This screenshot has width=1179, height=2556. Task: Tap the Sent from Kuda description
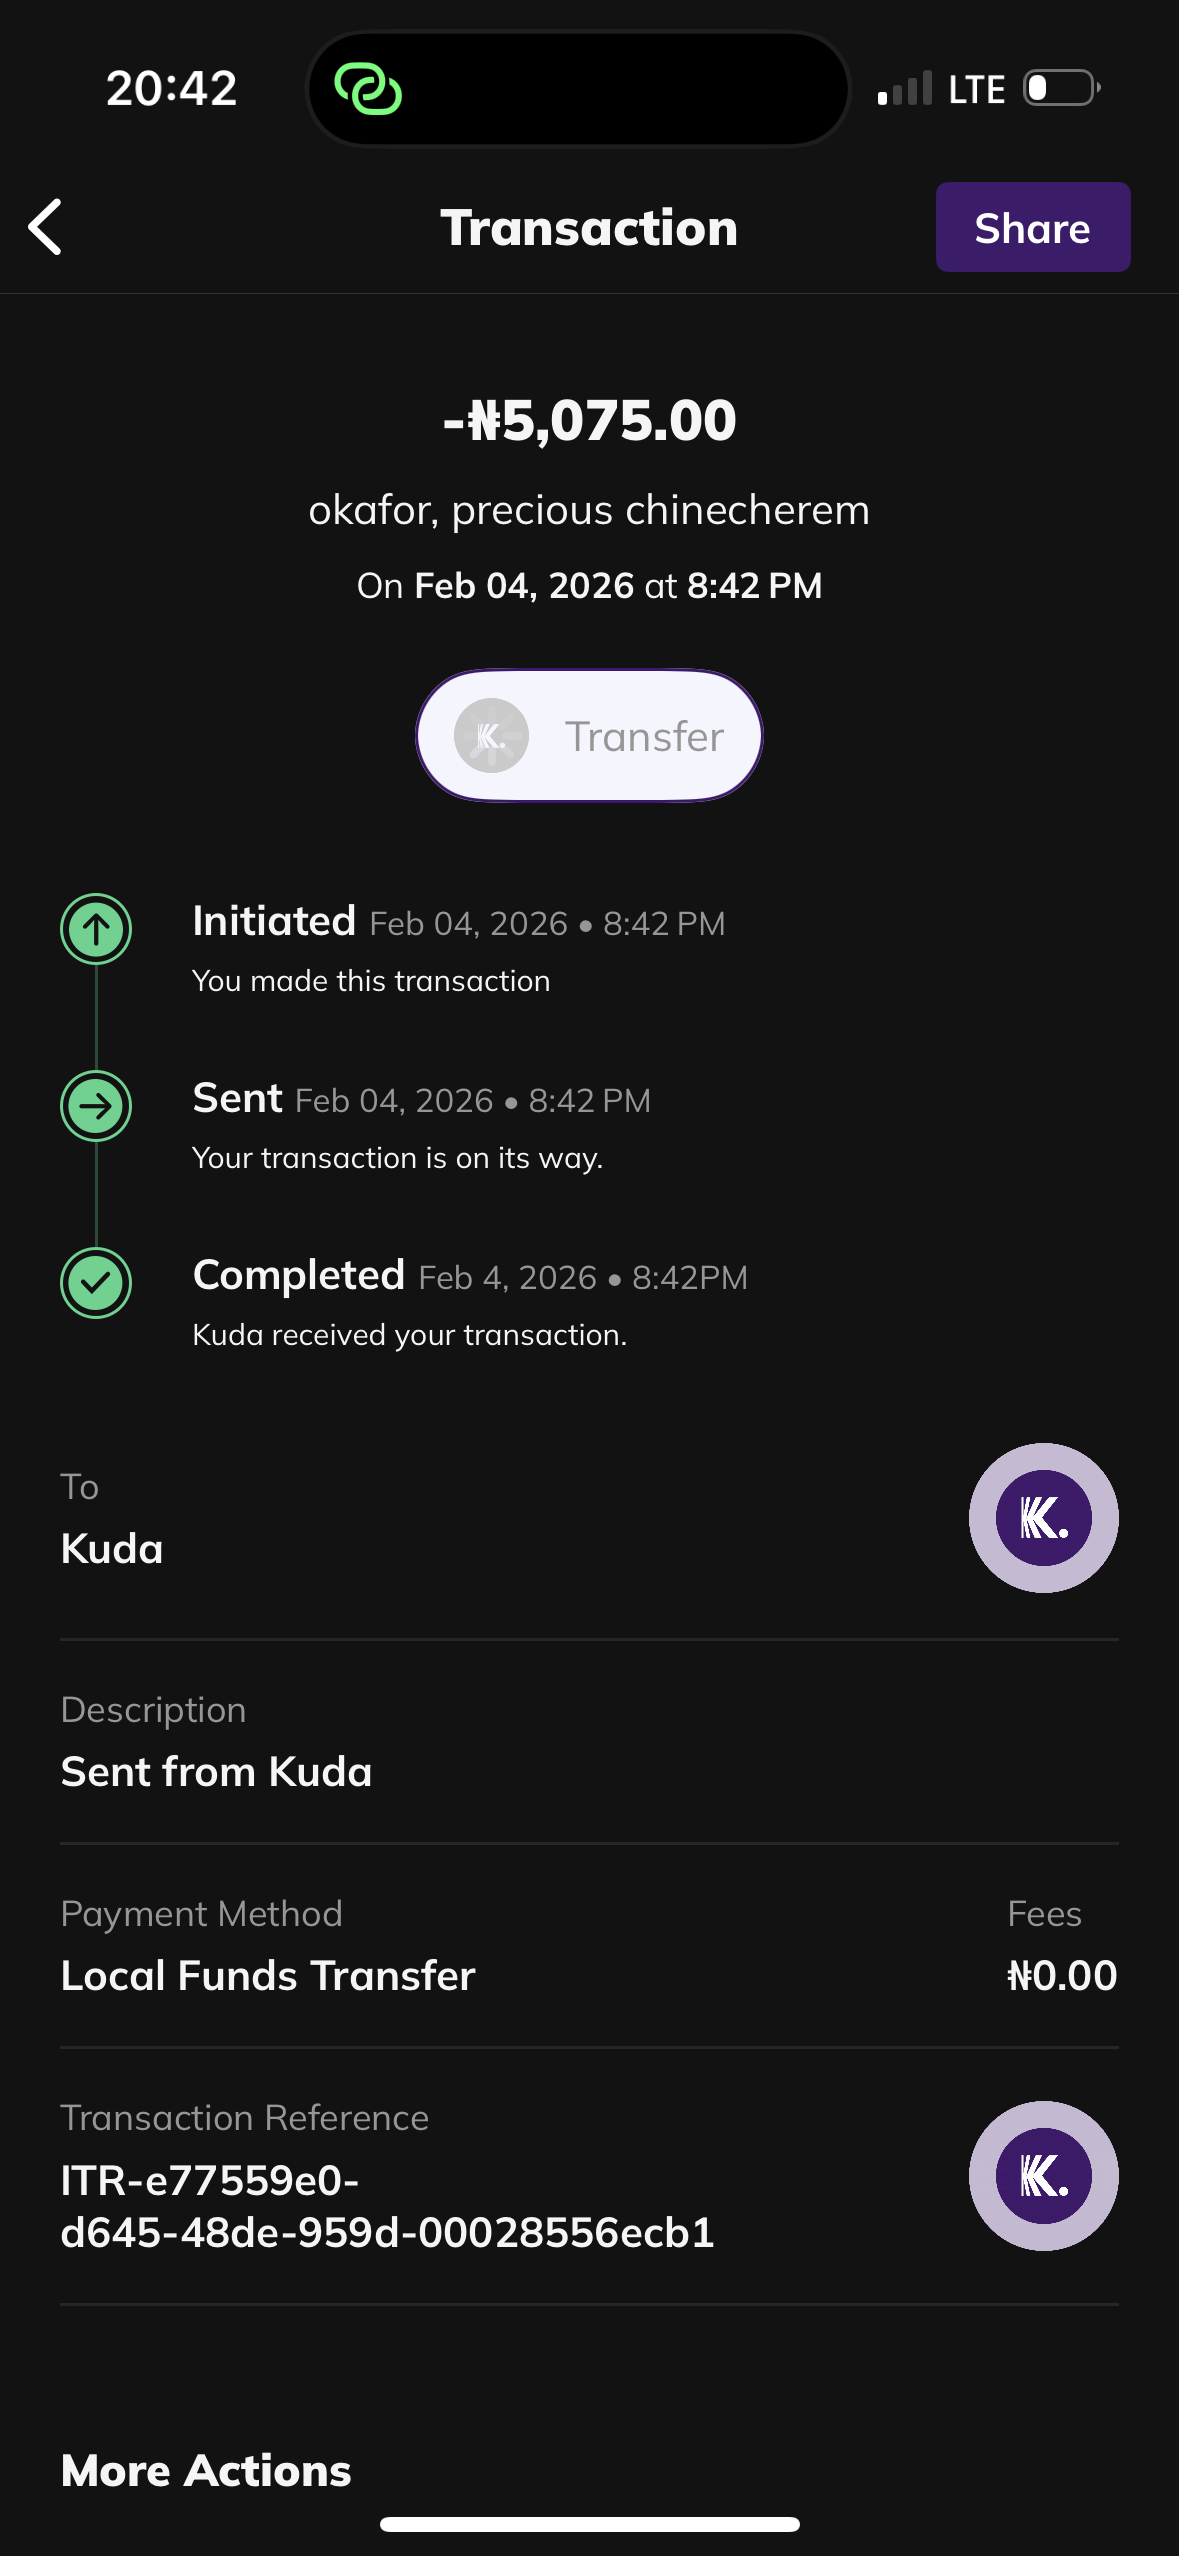(216, 1772)
